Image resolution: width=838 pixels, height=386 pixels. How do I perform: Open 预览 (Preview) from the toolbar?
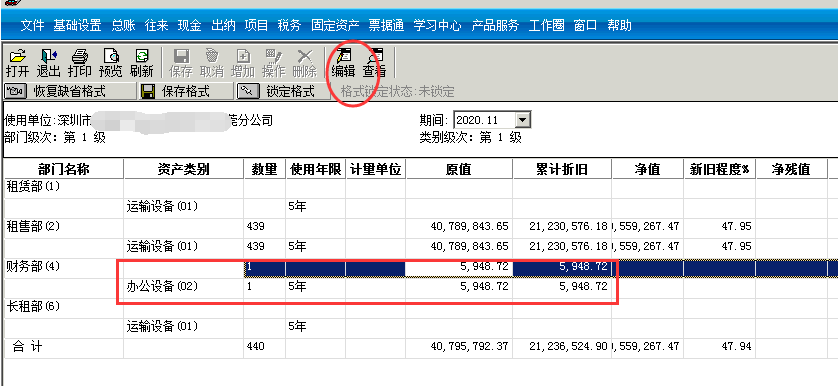point(111,63)
